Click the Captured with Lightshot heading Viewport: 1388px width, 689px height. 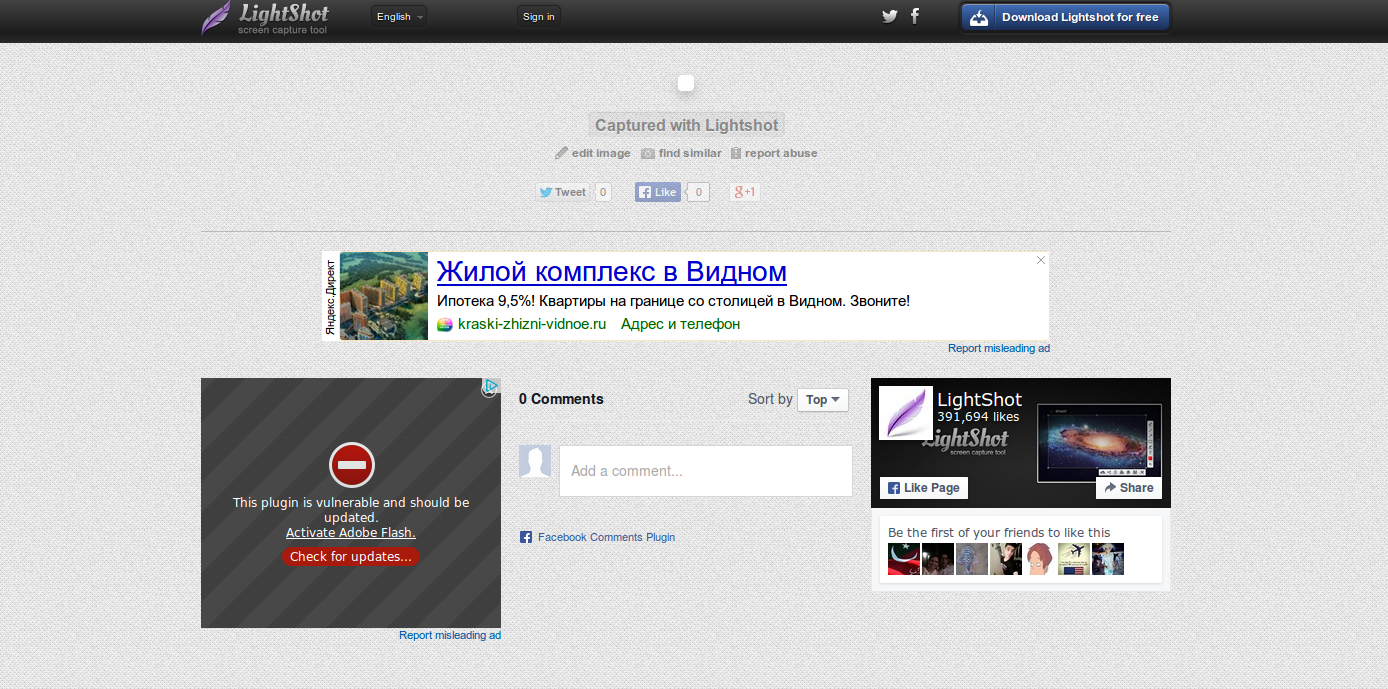(686, 125)
